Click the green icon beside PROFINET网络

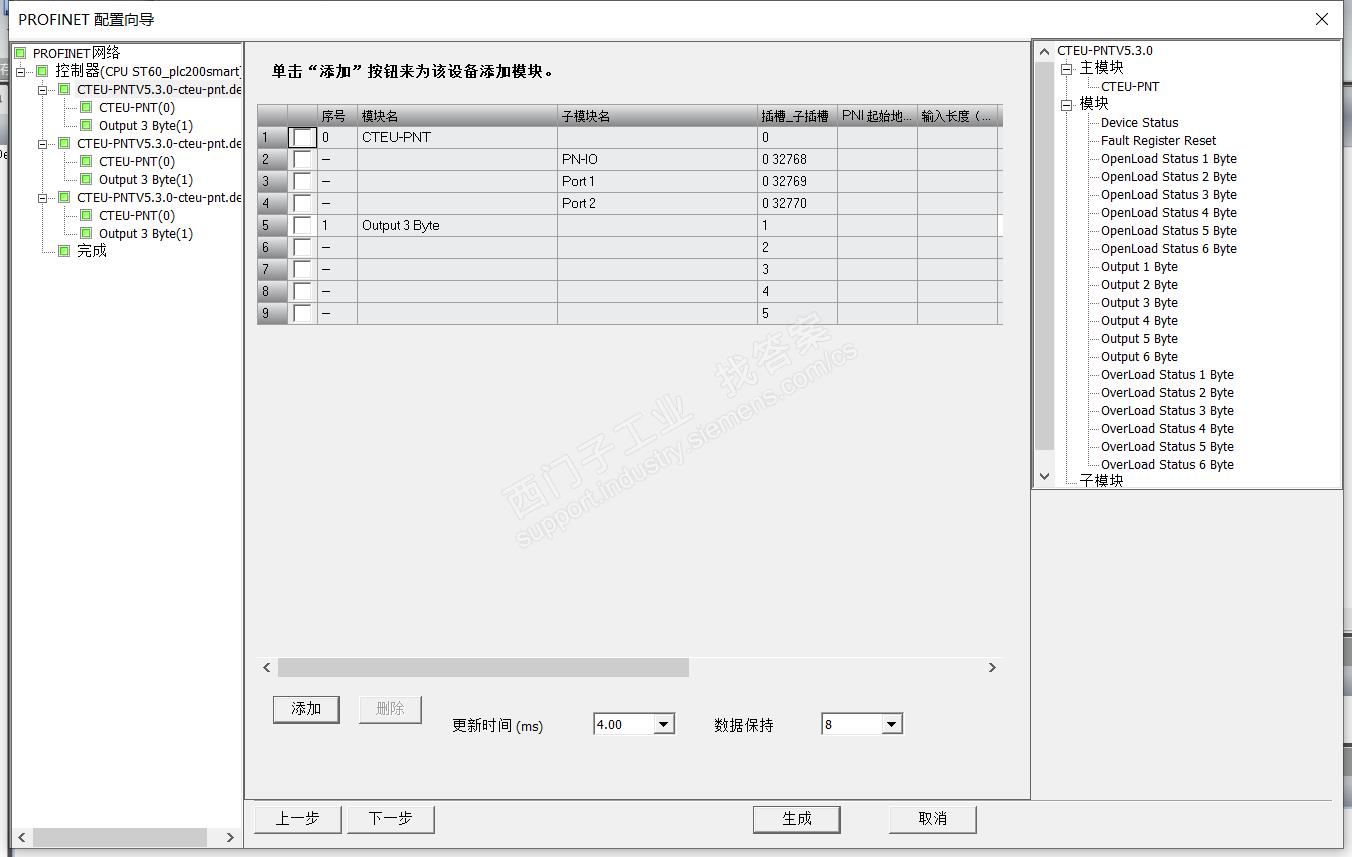[x=20, y=53]
